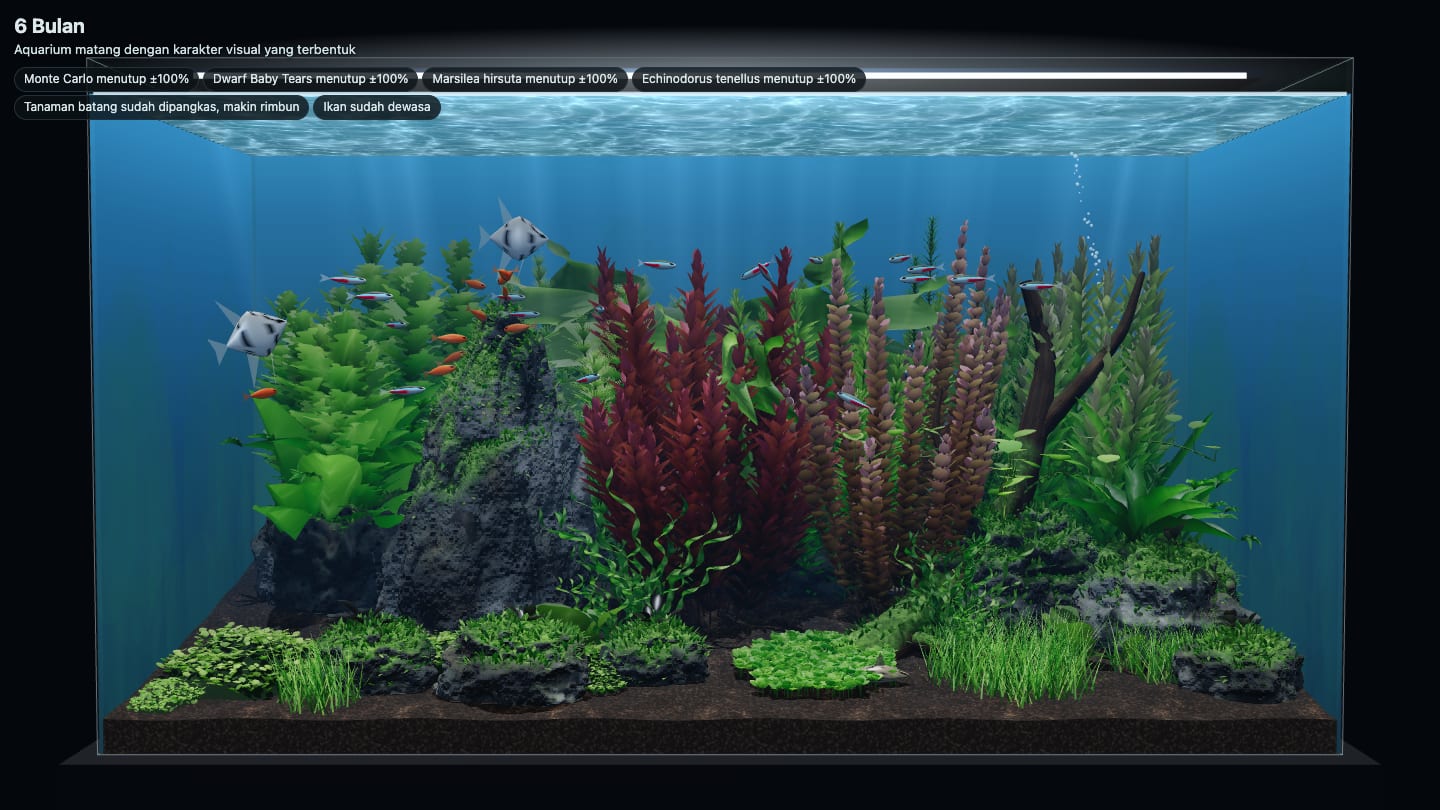
Task: Select the "Ikan sudah dewasa" chip
Action: (x=377, y=107)
